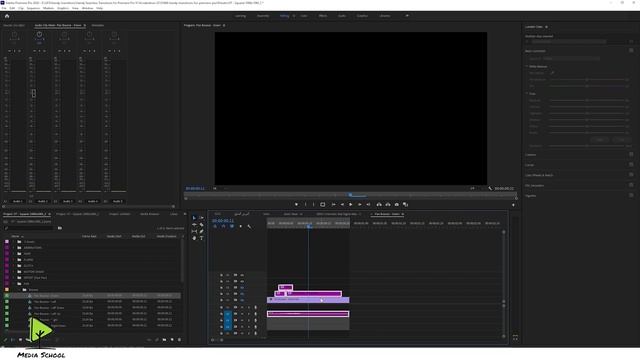
Task: Switch Project panel to List View
Action: coord(13,340)
